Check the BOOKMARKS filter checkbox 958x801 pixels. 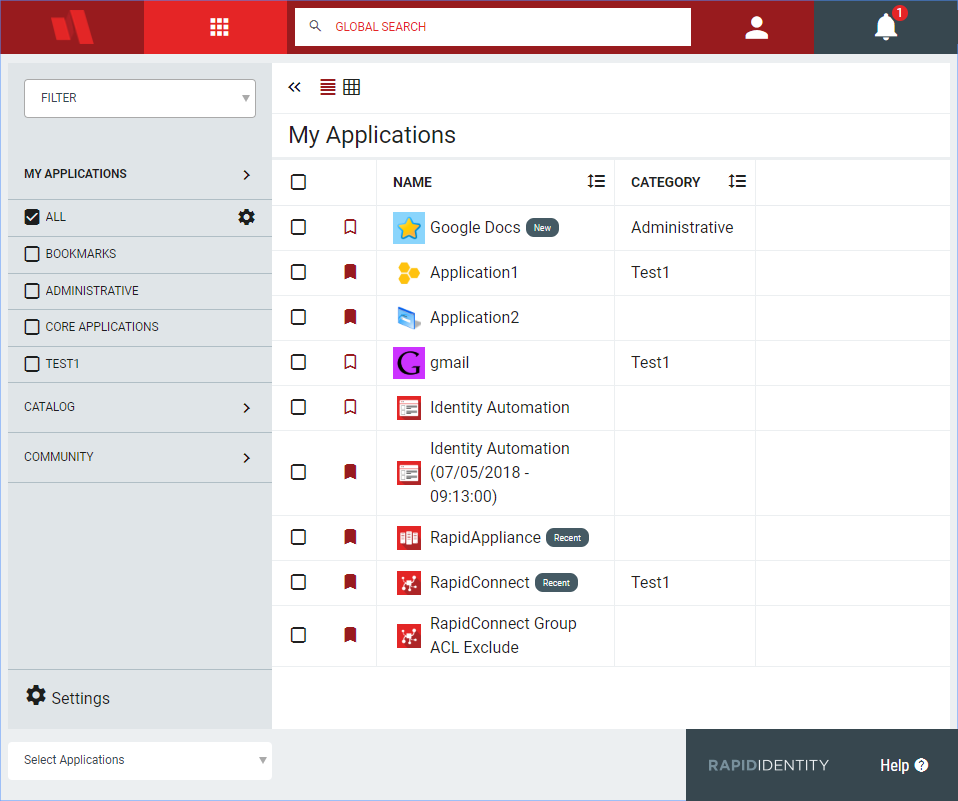tap(32, 254)
